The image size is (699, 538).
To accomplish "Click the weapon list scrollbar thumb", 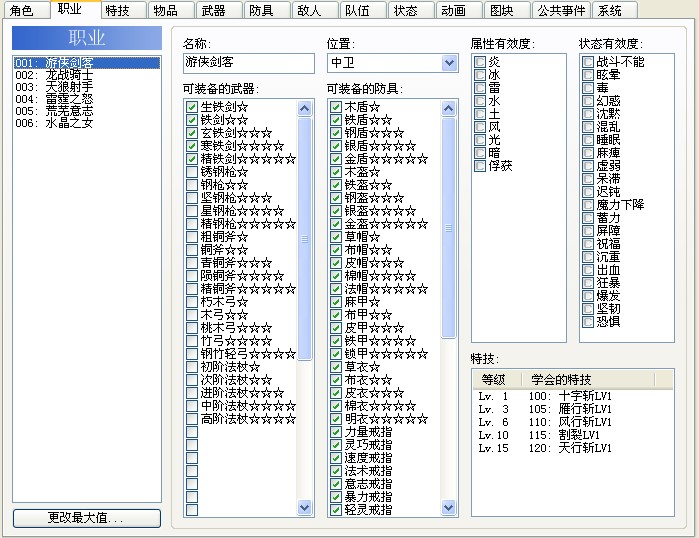I will (304, 238).
